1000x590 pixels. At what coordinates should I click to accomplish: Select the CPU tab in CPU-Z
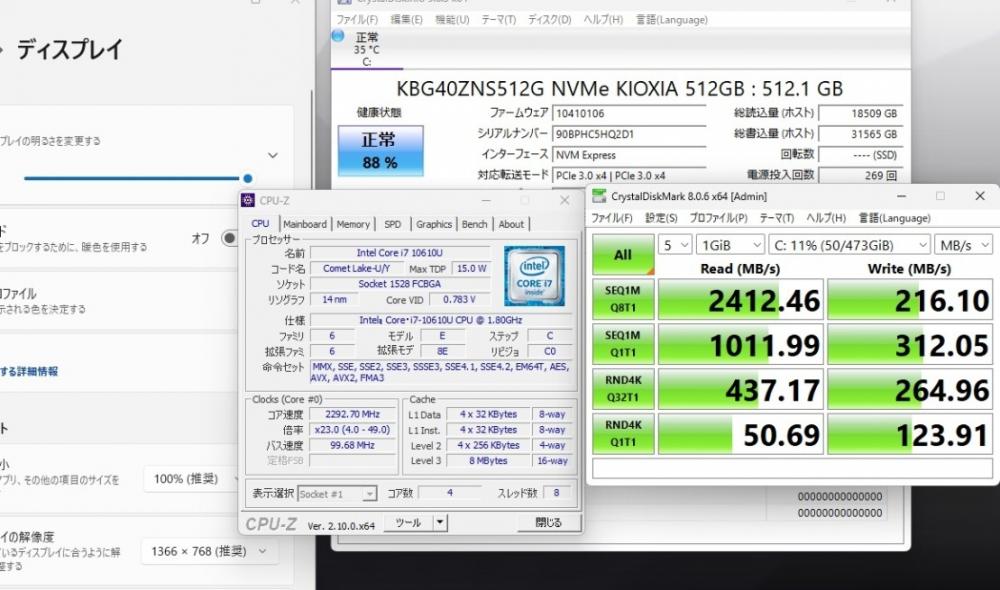260,223
